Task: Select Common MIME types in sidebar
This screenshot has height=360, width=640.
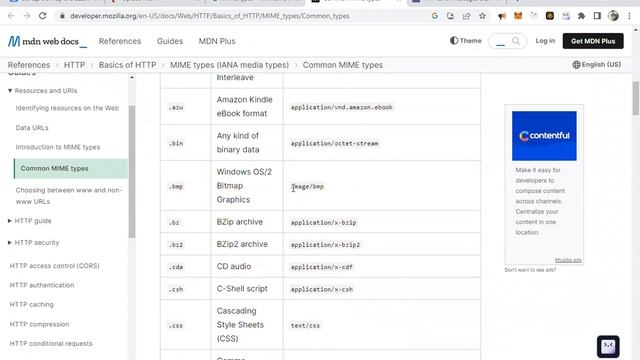Action: pos(71,169)
